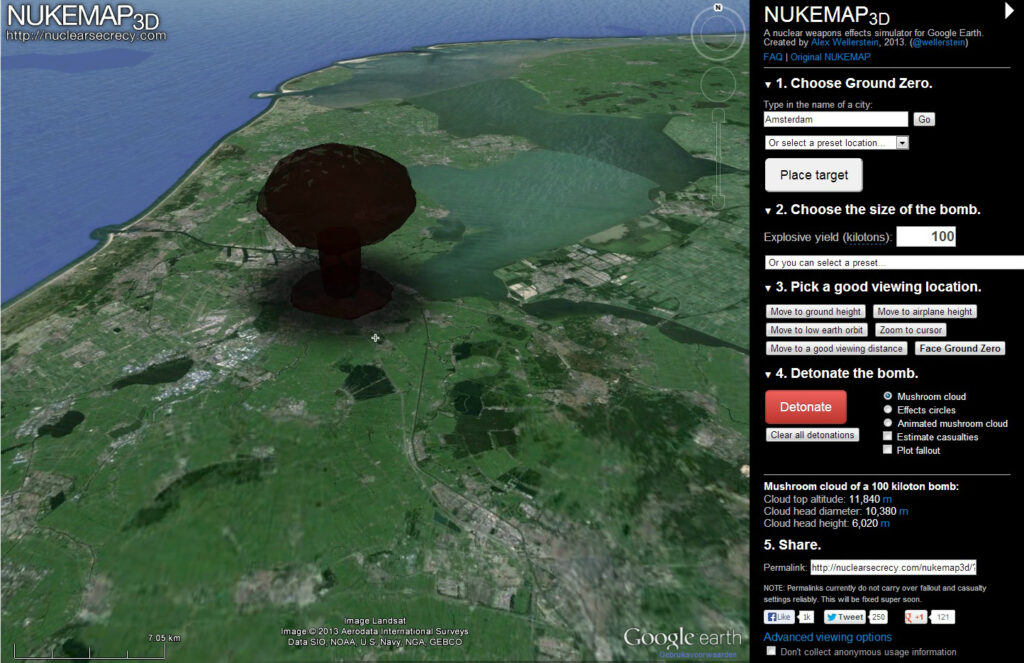Collapse section 1 Choose Ground Zero
The width and height of the screenshot is (1024, 663).
[x=768, y=84]
